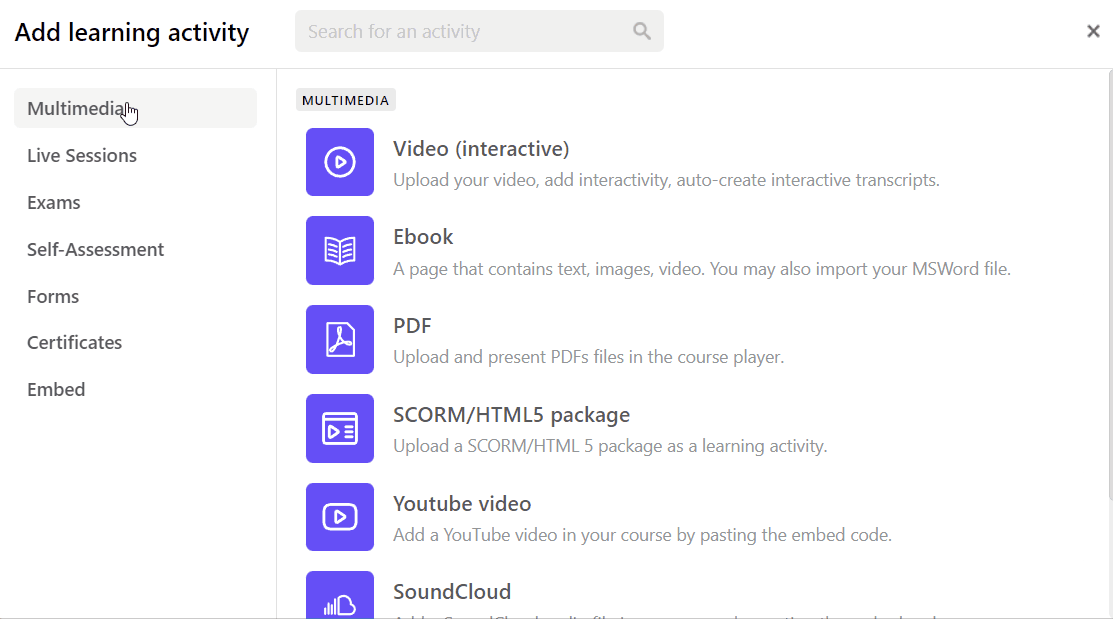Close the Add learning activity dialog
The height and width of the screenshot is (619, 1113).
click(x=1093, y=31)
